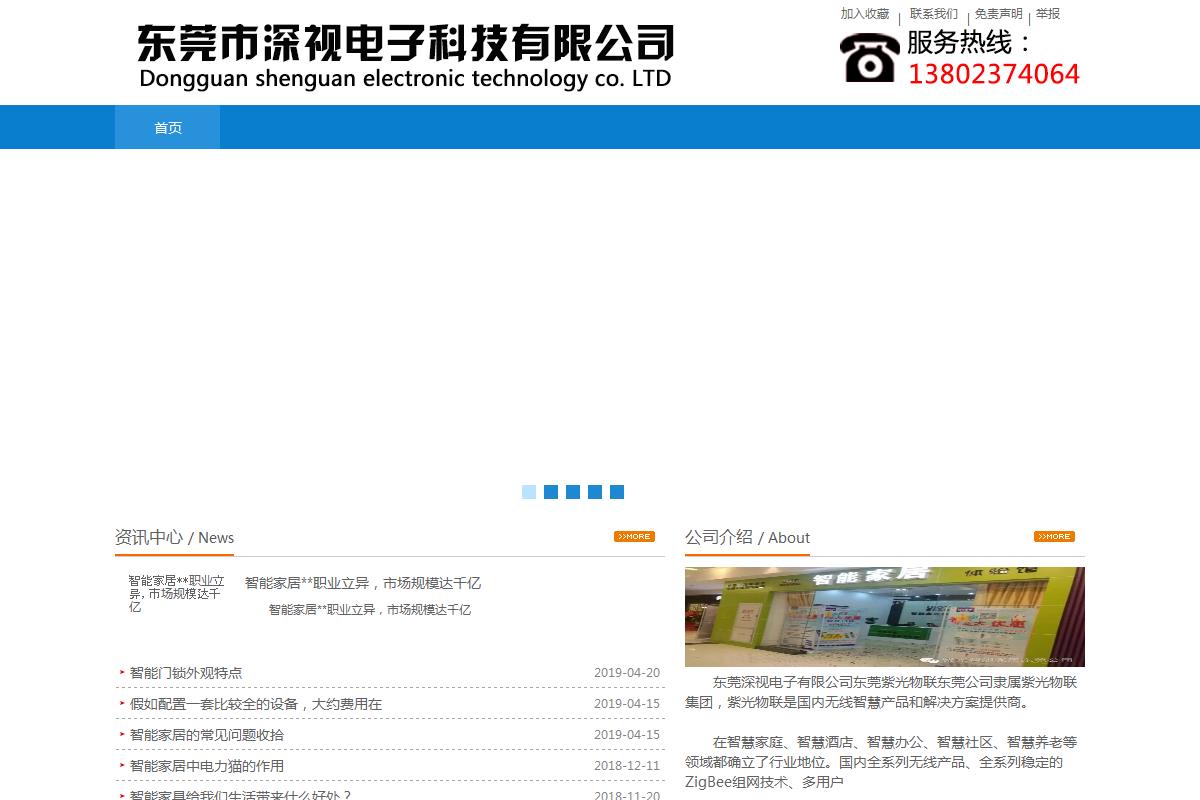Open news item 智能家居的常见问题收拾
Image resolution: width=1200 pixels, height=800 pixels.
207,735
